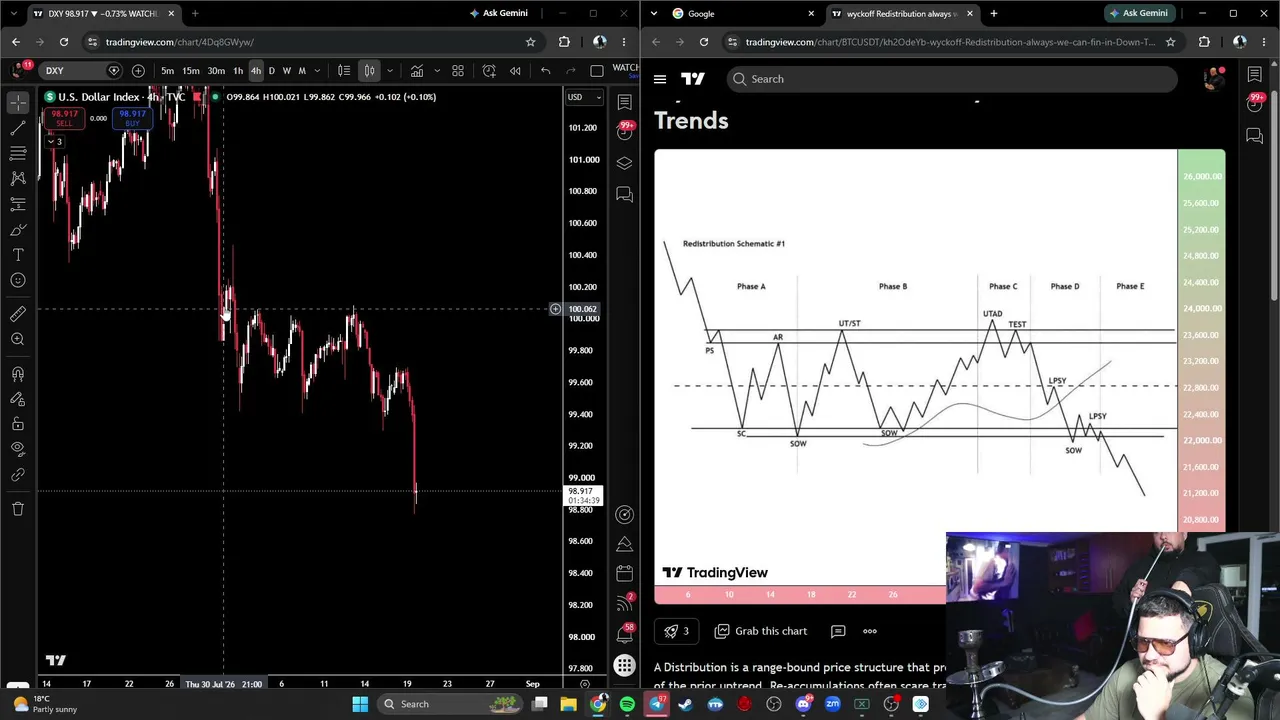Select the chart patterns tool
Image resolution: width=1280 pixels, height=720 pixels.
tap(18, 178)
